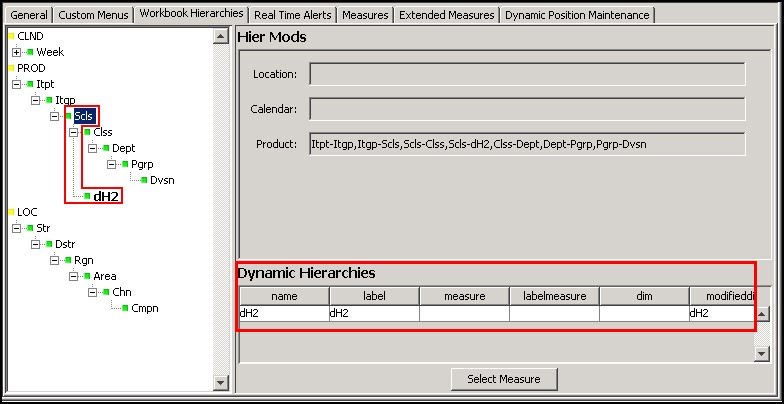Screen dimensions: 784x404
Task: Select the Itpt tree item
Action: [45, 84]
